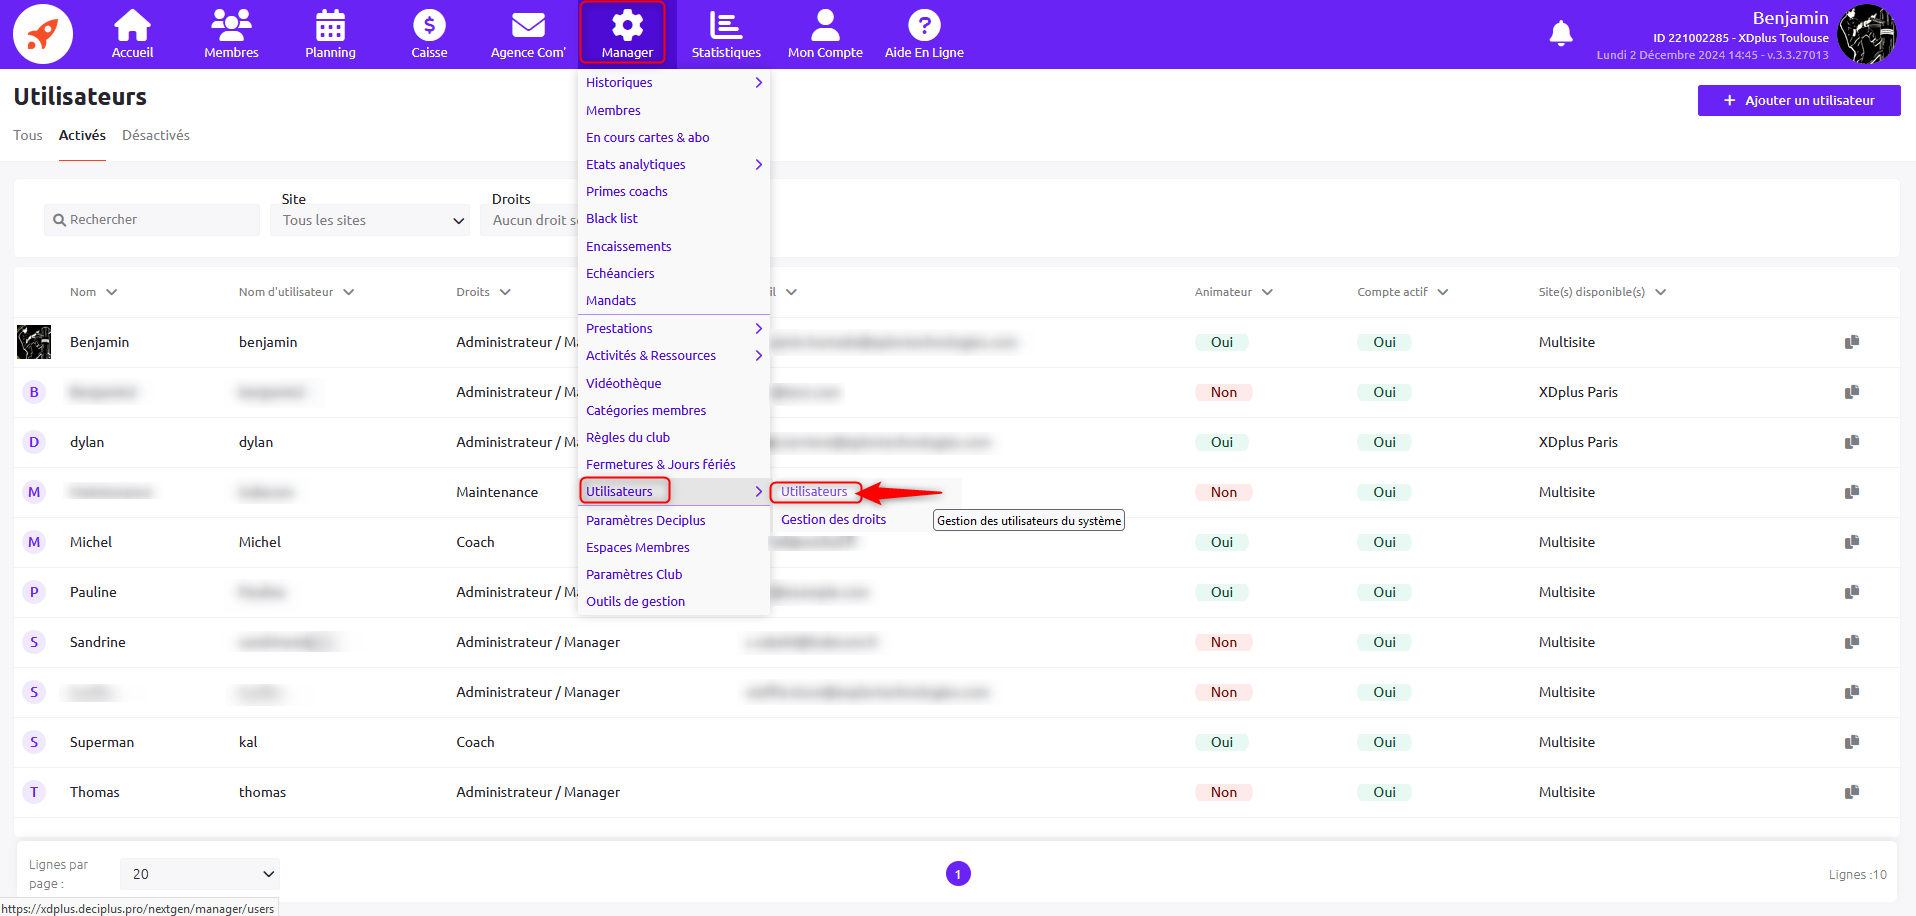Image resolution: width=1916 pixels, height=916 pixels.
Task: Click the notification bell icon
Action: [x=1560, y=34]
